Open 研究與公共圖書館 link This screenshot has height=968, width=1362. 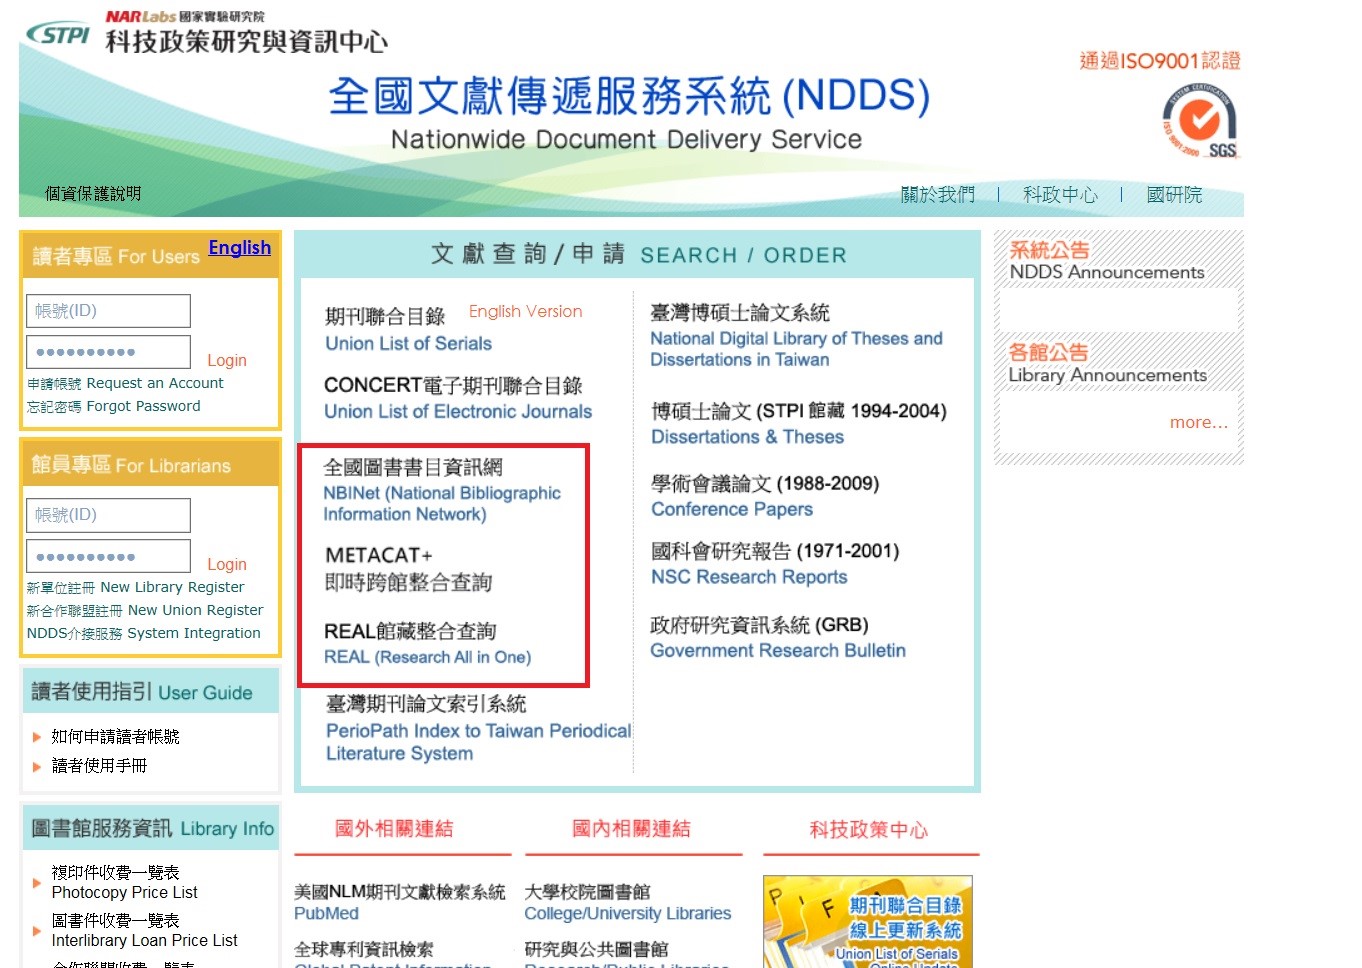pyautogui.click(x=596, y=950)
